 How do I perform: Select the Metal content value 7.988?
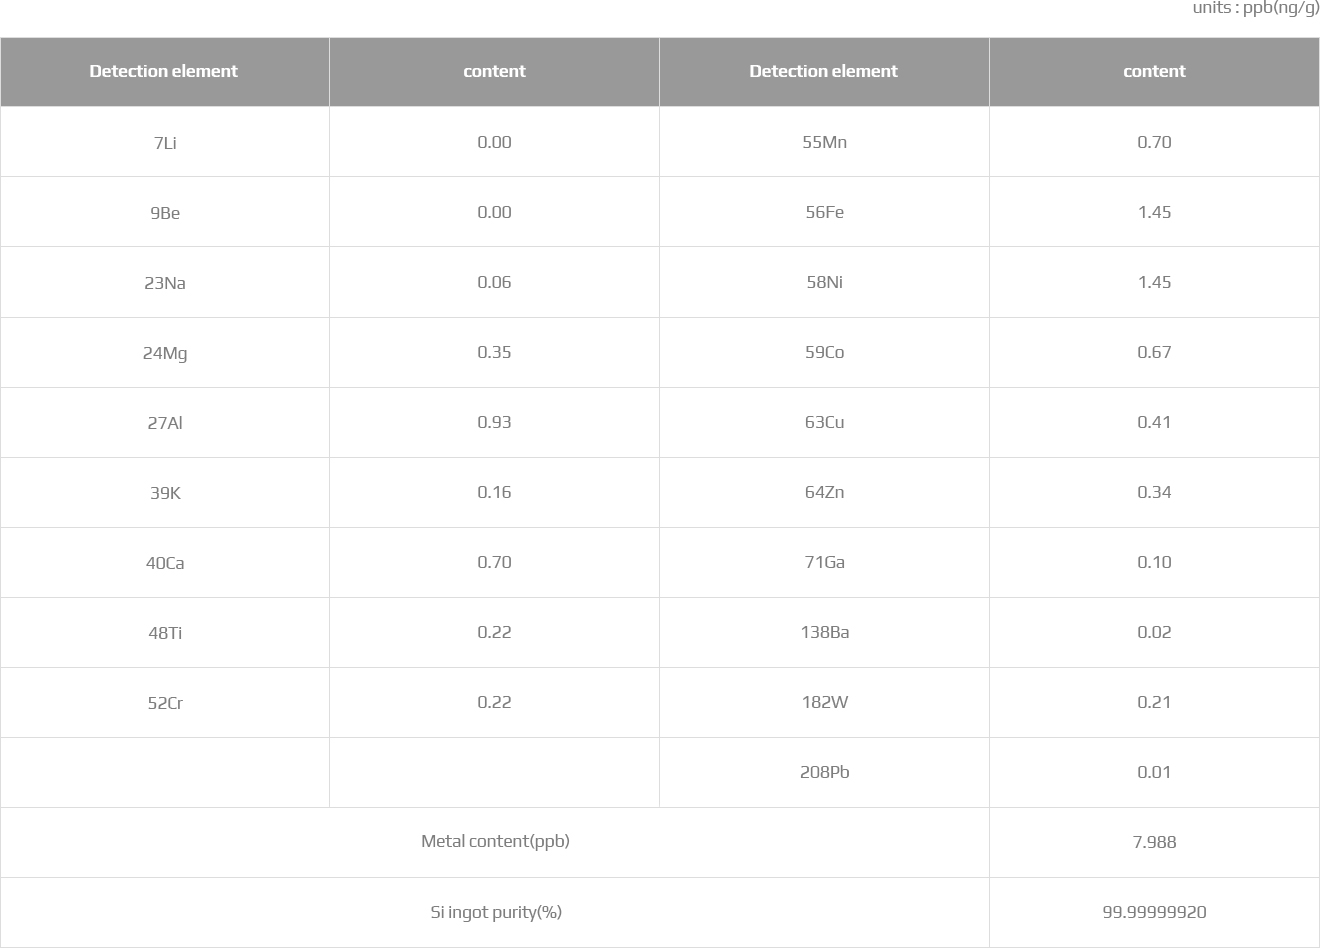[1154, 842]
